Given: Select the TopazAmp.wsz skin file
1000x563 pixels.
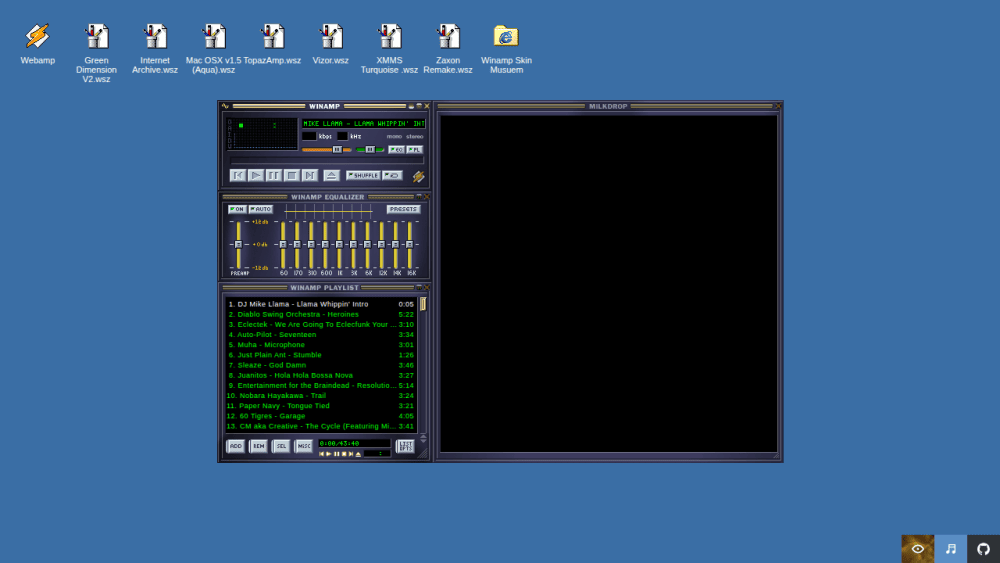Looking at the screenshot, I should click(x=272, y=43).
